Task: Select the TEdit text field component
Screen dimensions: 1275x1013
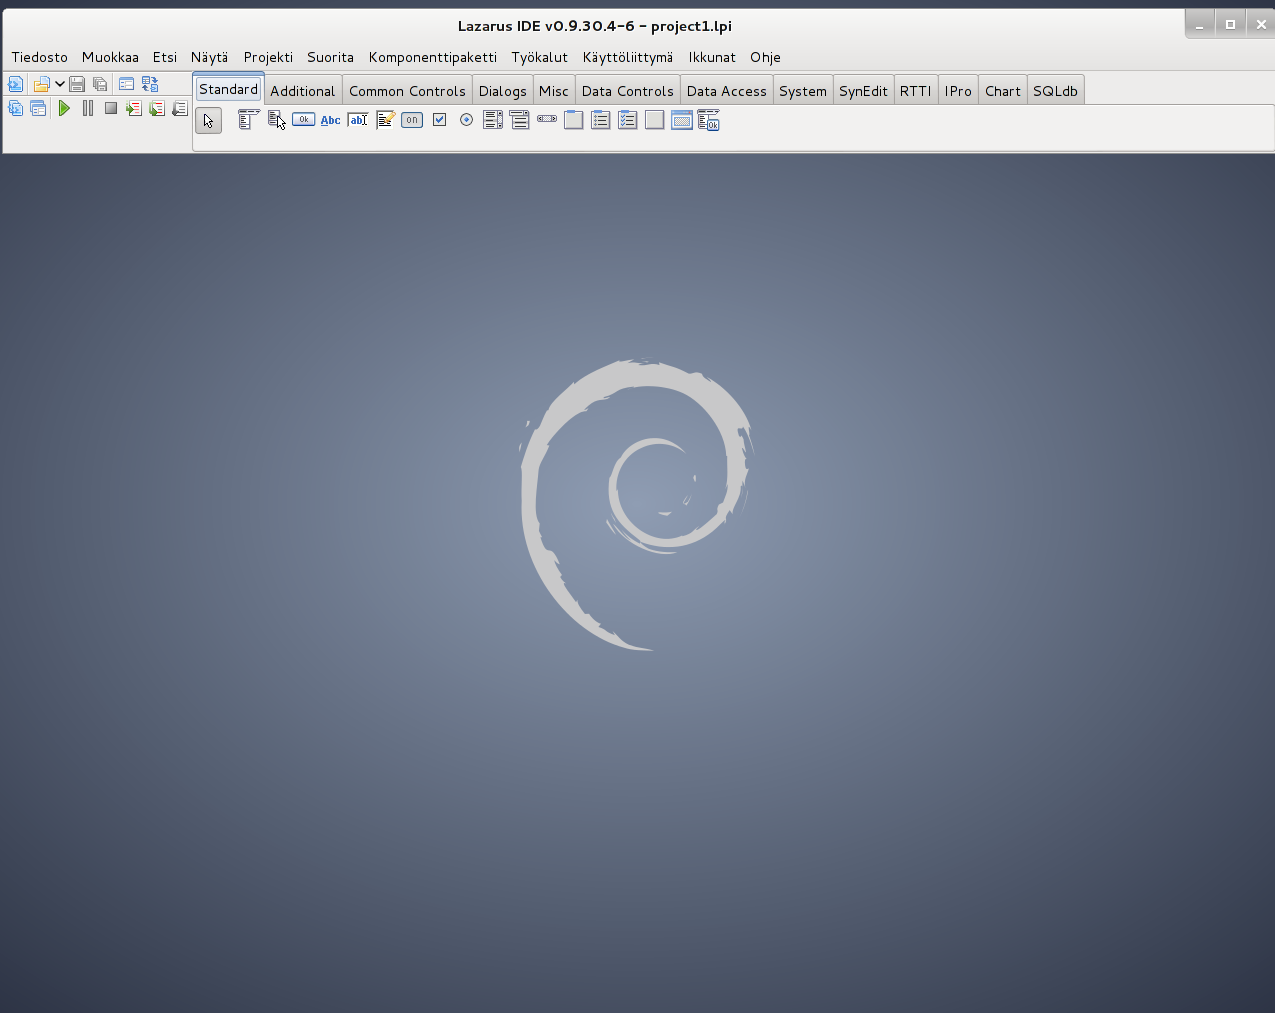Action: click(x=357, y=120)
